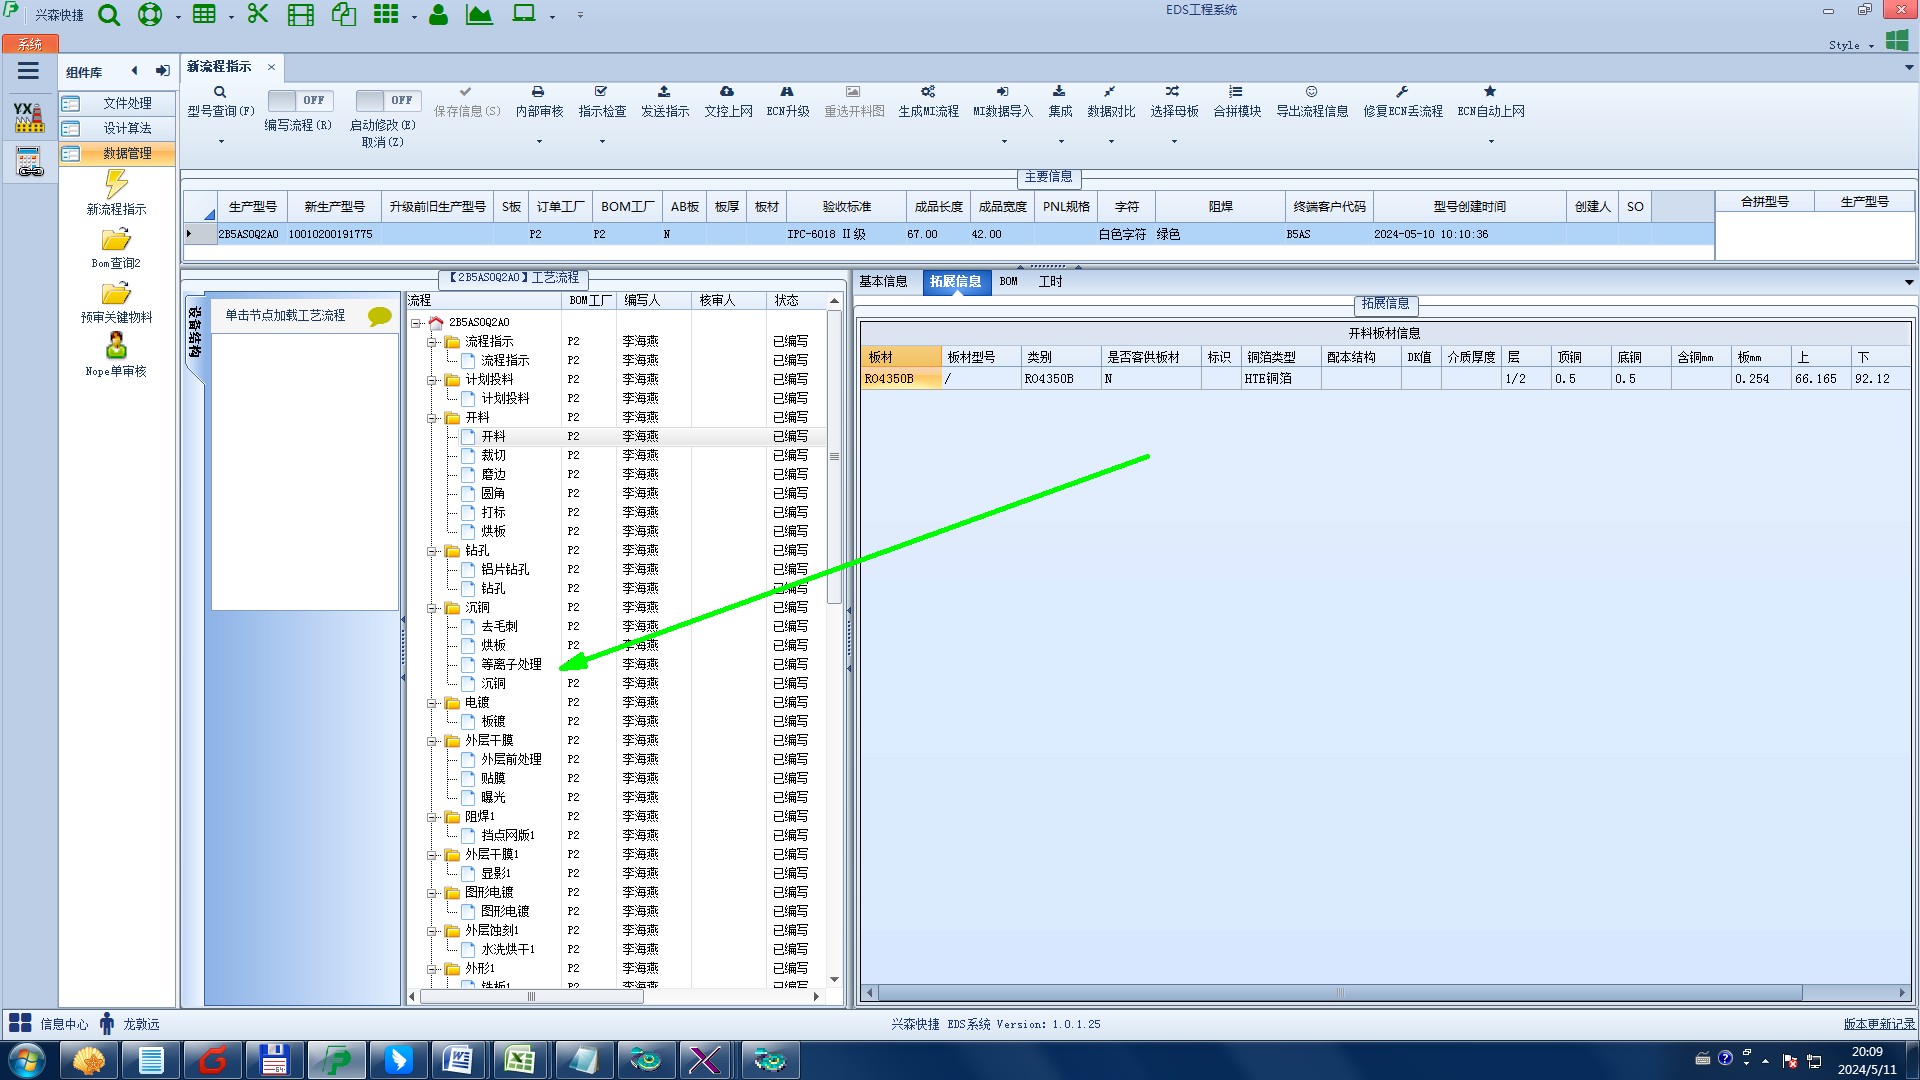The height and width of the screenshot is (1080, 1920).
Task: Open dropdown arrow under 型号查询
Action: tap(221, 141)
